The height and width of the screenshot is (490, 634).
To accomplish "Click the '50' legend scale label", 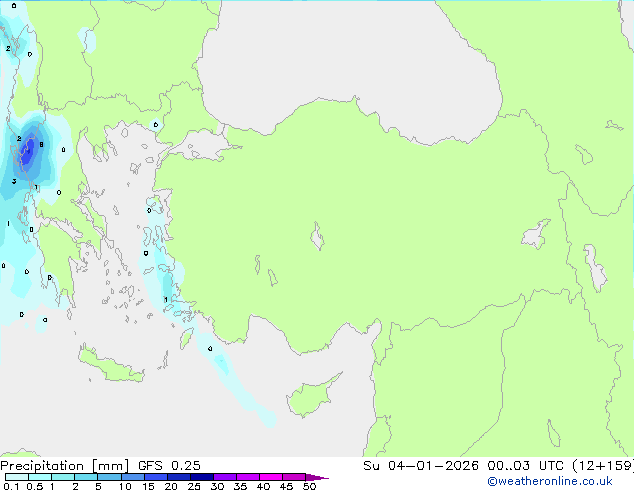I will coord(309,486).
